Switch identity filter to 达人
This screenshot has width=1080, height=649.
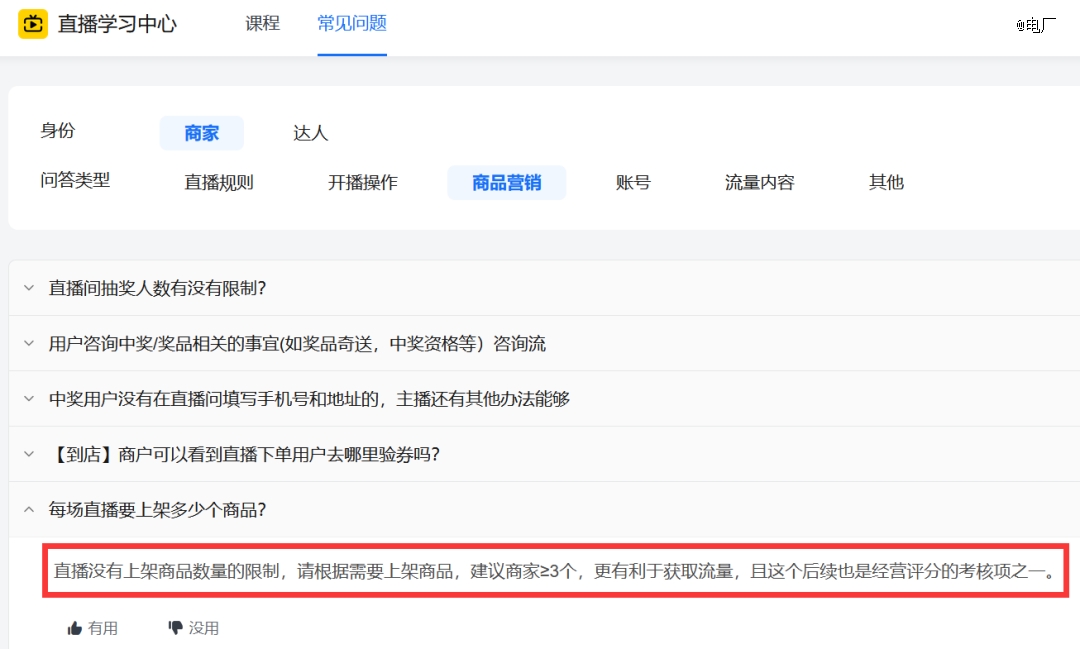[309, 132]
